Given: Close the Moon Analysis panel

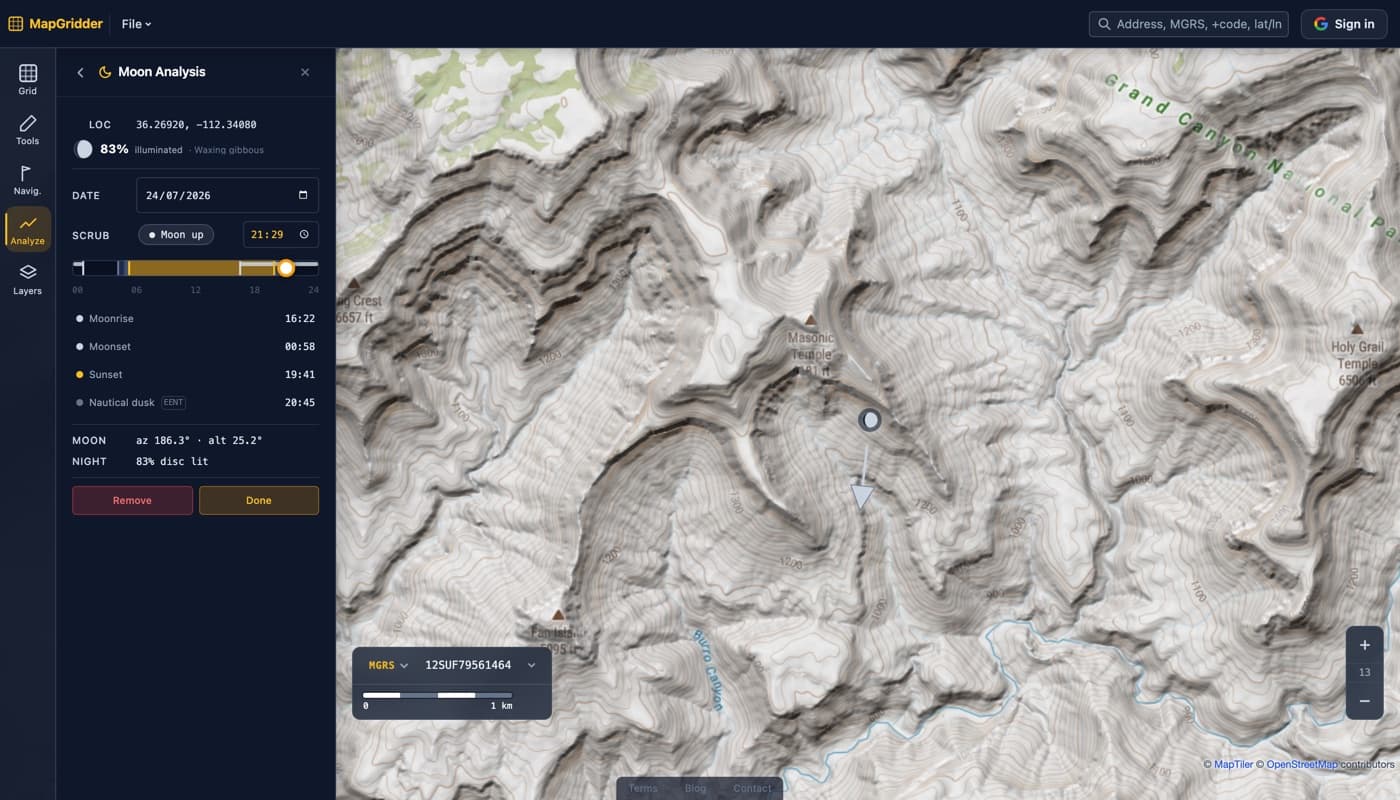Looking at the screenshot, I should (305, 72).
